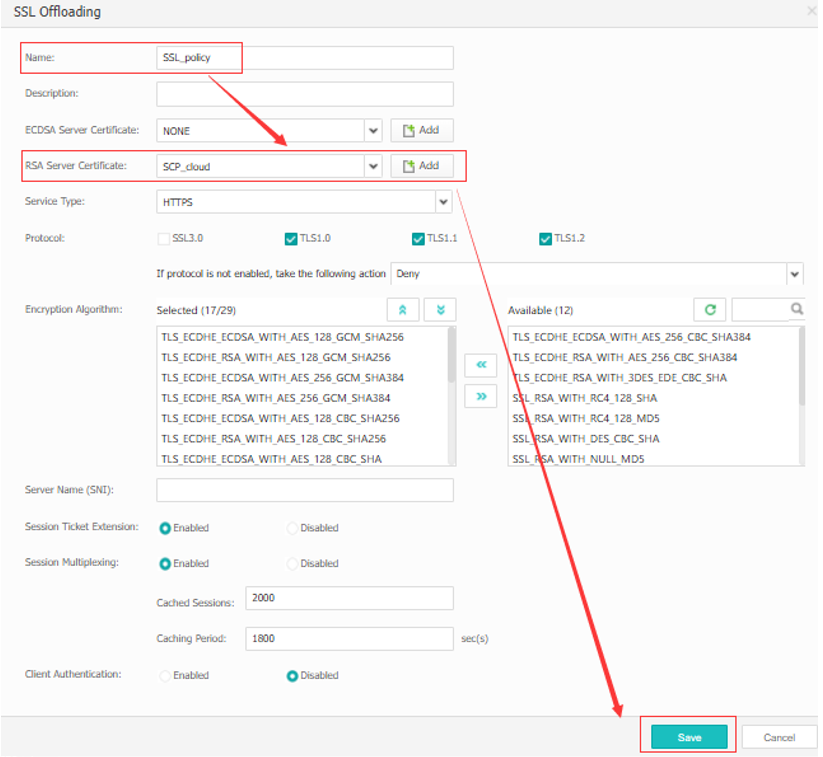
Task: Select TLS_ECDHE_RSA_WITH_AES_256_CBC_SHA384 in Available list
Action: click(x=625, y=358)
